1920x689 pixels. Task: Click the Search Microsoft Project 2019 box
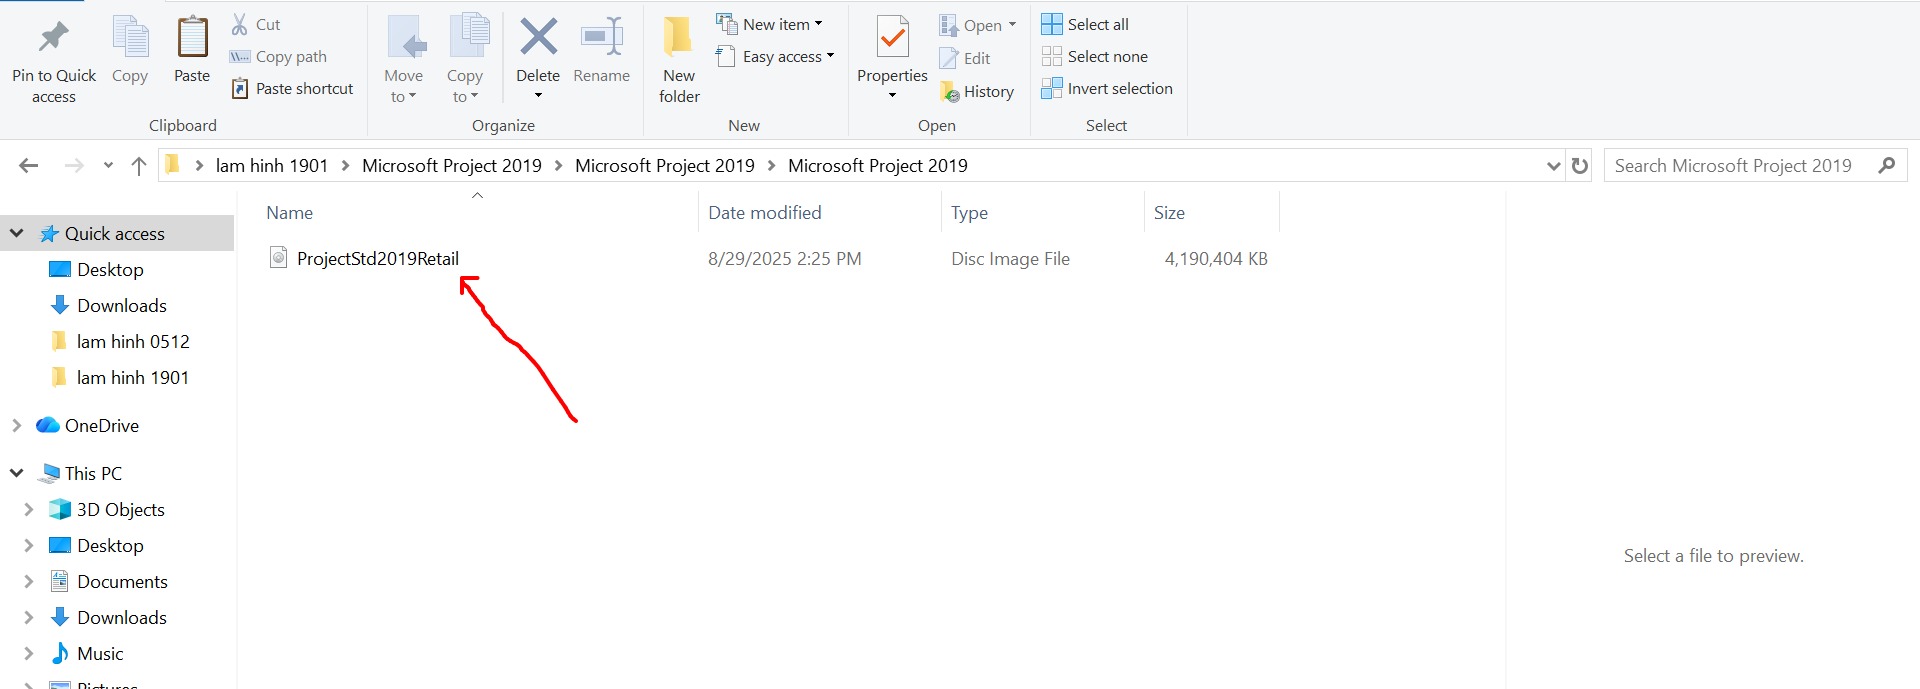1740,166
